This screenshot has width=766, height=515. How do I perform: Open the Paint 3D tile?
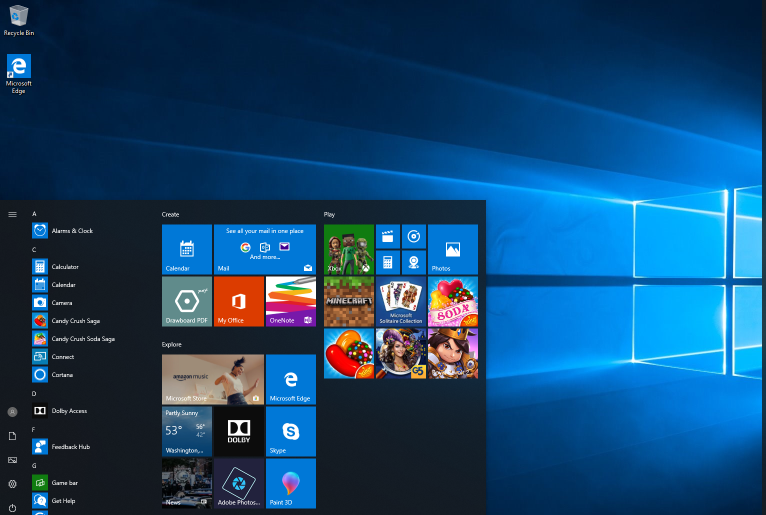(x=290, y=484)
